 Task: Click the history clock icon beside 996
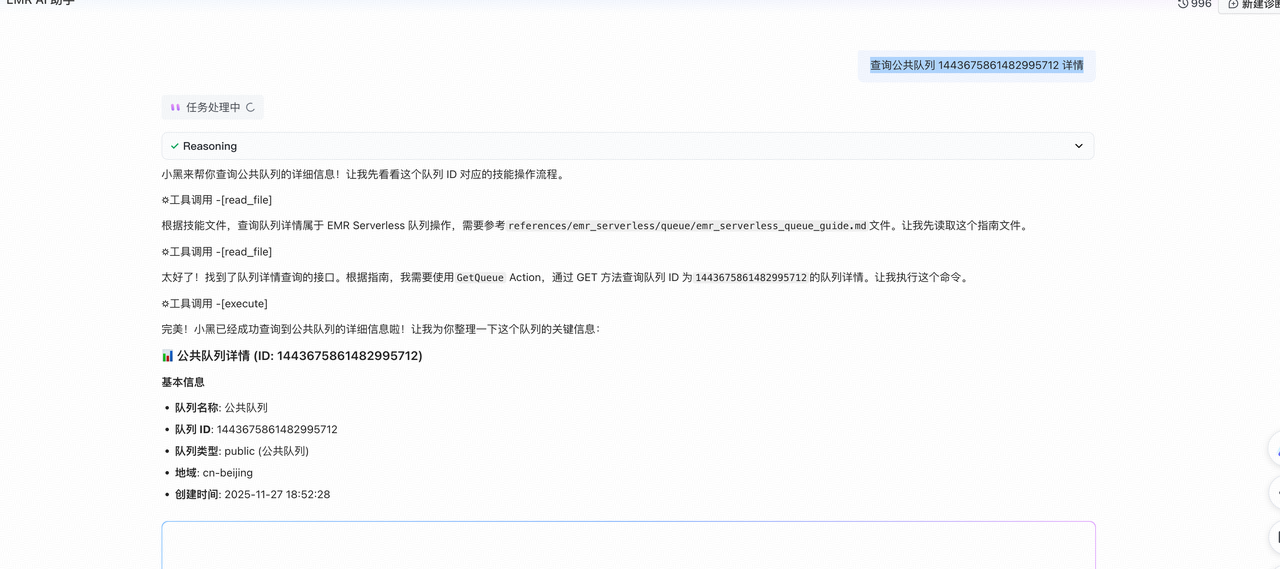click(x=1183, y=4)
